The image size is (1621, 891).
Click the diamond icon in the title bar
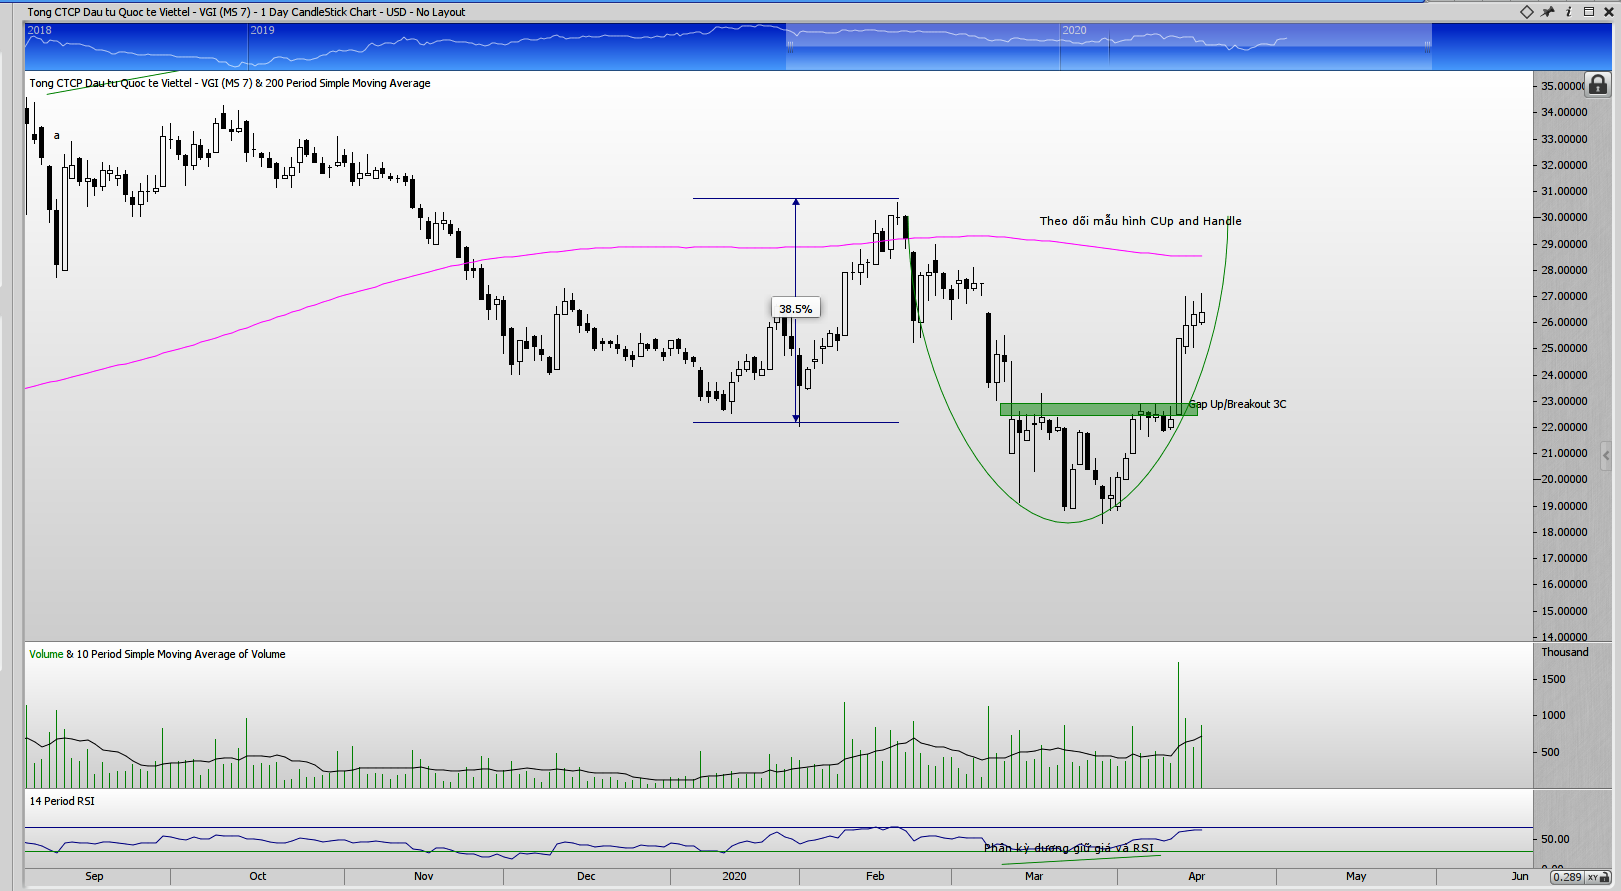pyautogui.click(x=1527, y=12)
